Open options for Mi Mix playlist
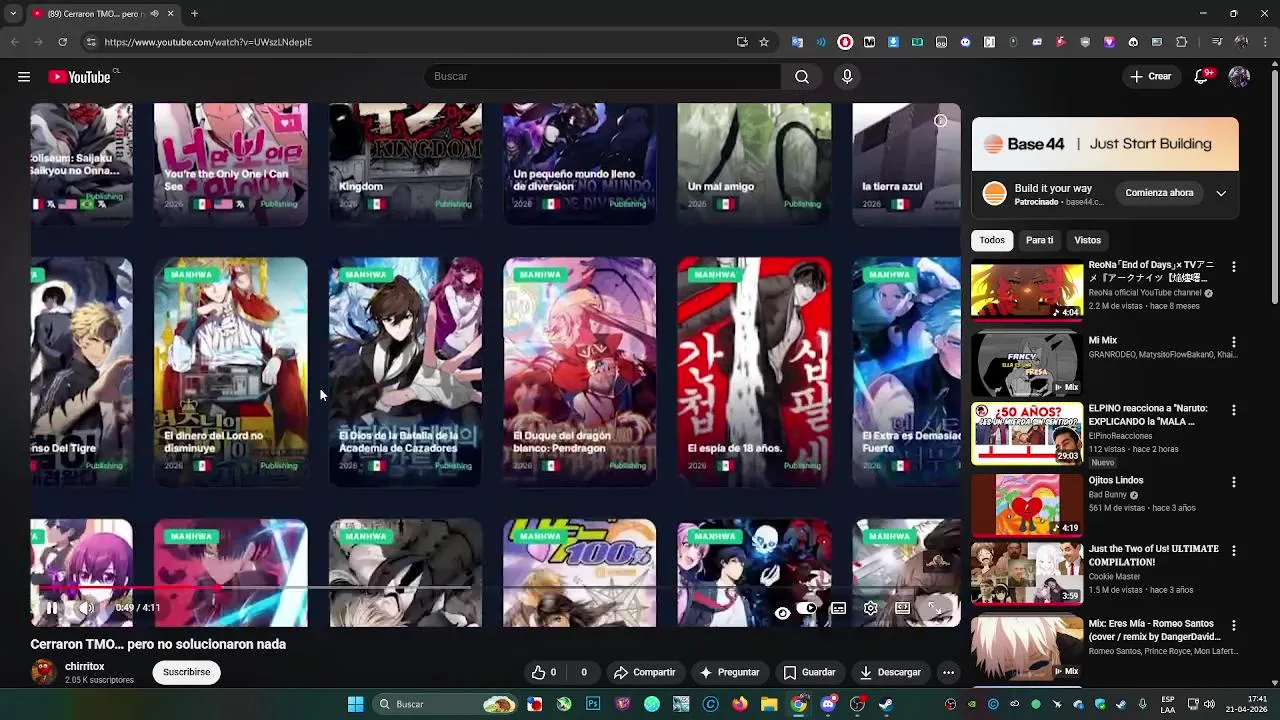This screenshot has height=720, width=1280. click(1234, 342)
